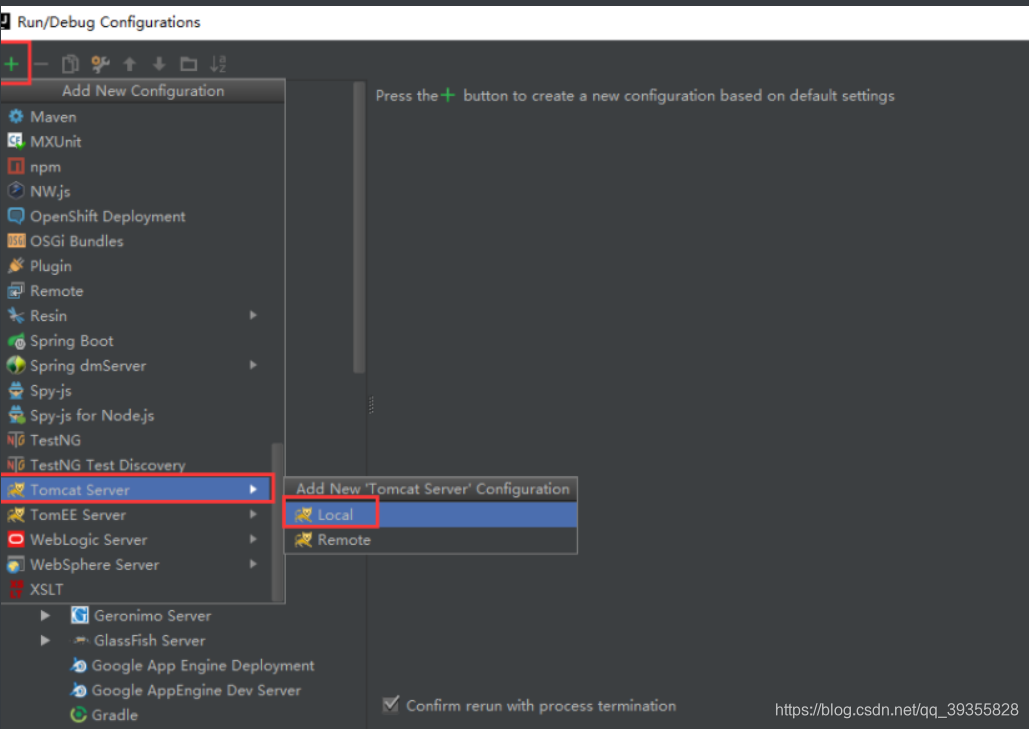Viewport: 1029px width, 729px height.
Task: Click the green plus Add New Configuration button
Action: pos(12,64)
